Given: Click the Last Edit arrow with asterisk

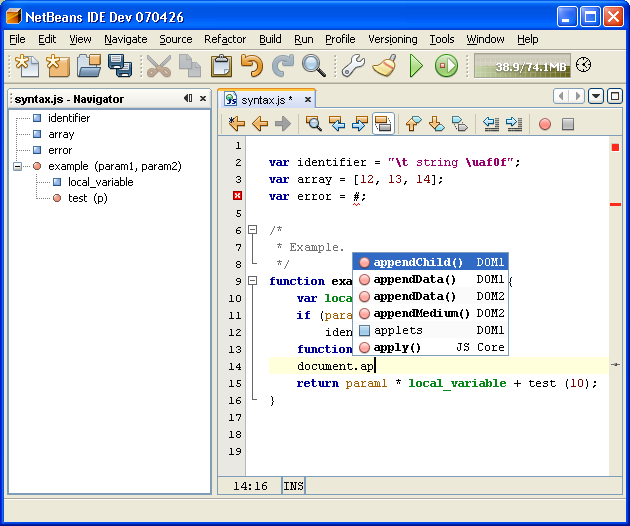Looking at the screenshot, I should [237, 123].
